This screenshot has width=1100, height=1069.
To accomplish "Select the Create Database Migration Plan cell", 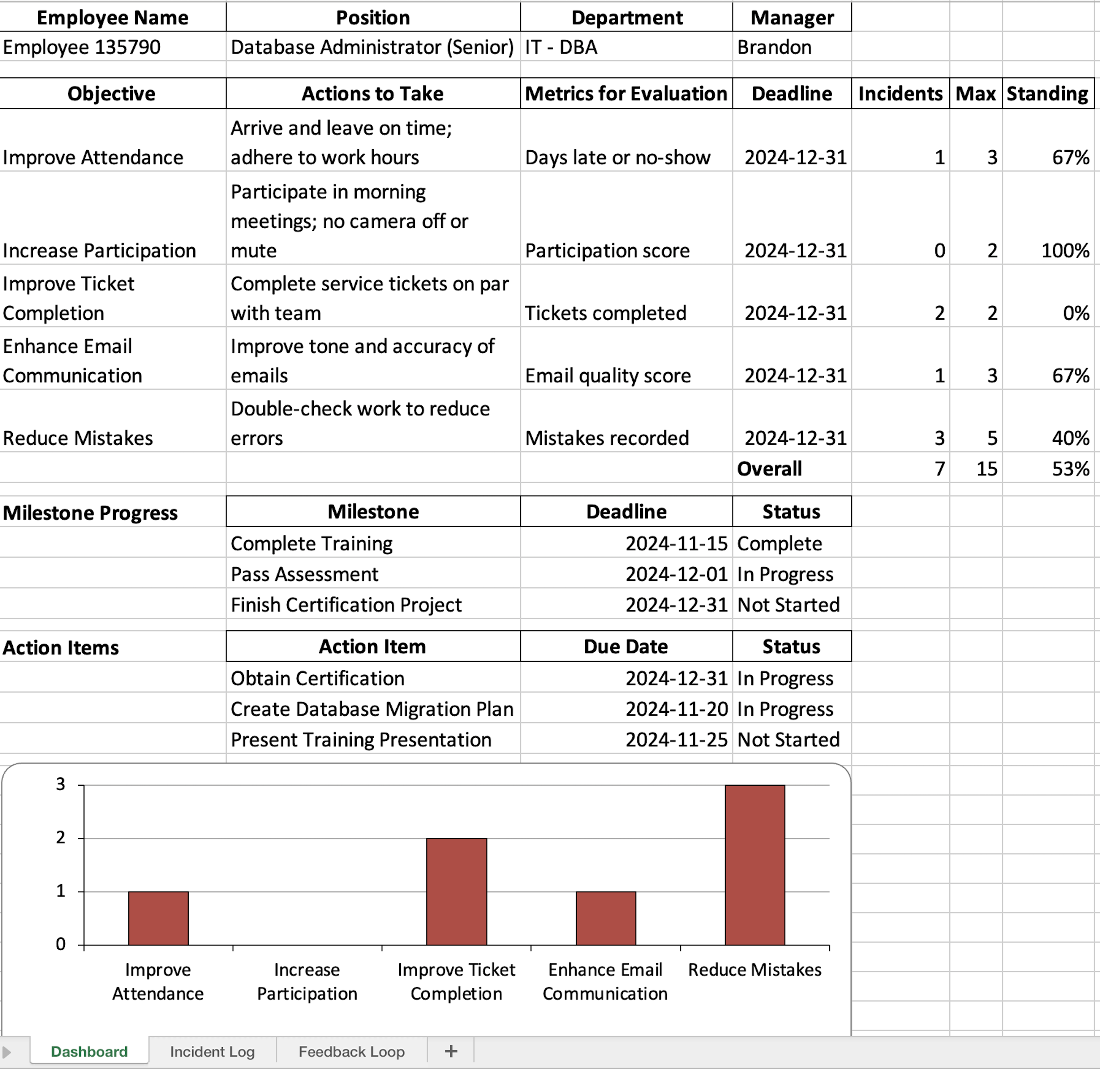I will [373, 708].
